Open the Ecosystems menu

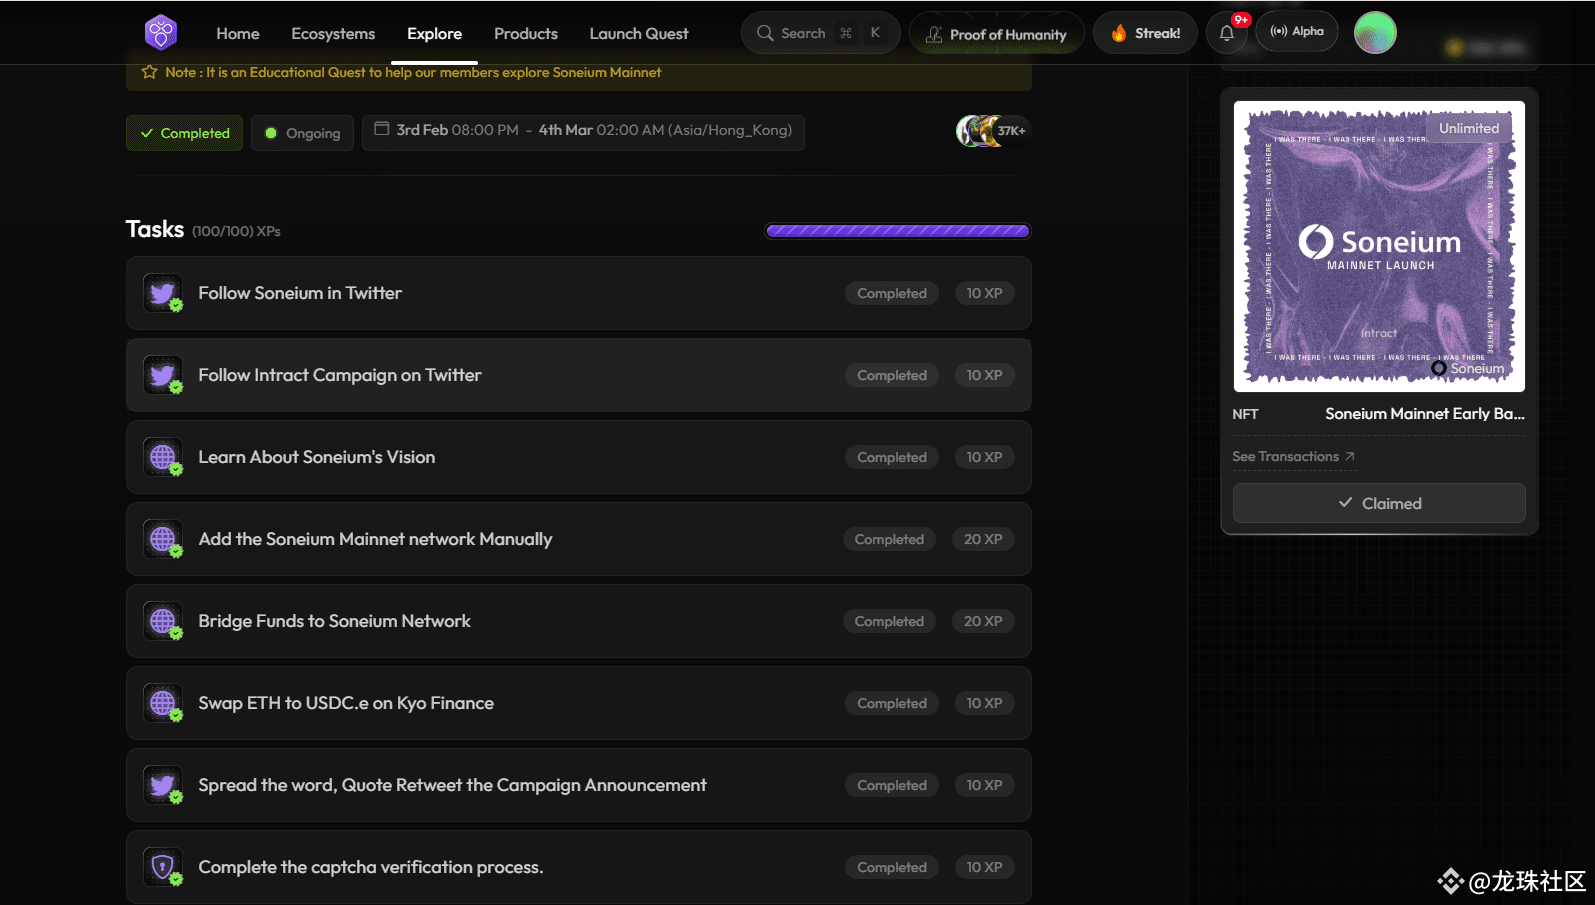(333, 33)
